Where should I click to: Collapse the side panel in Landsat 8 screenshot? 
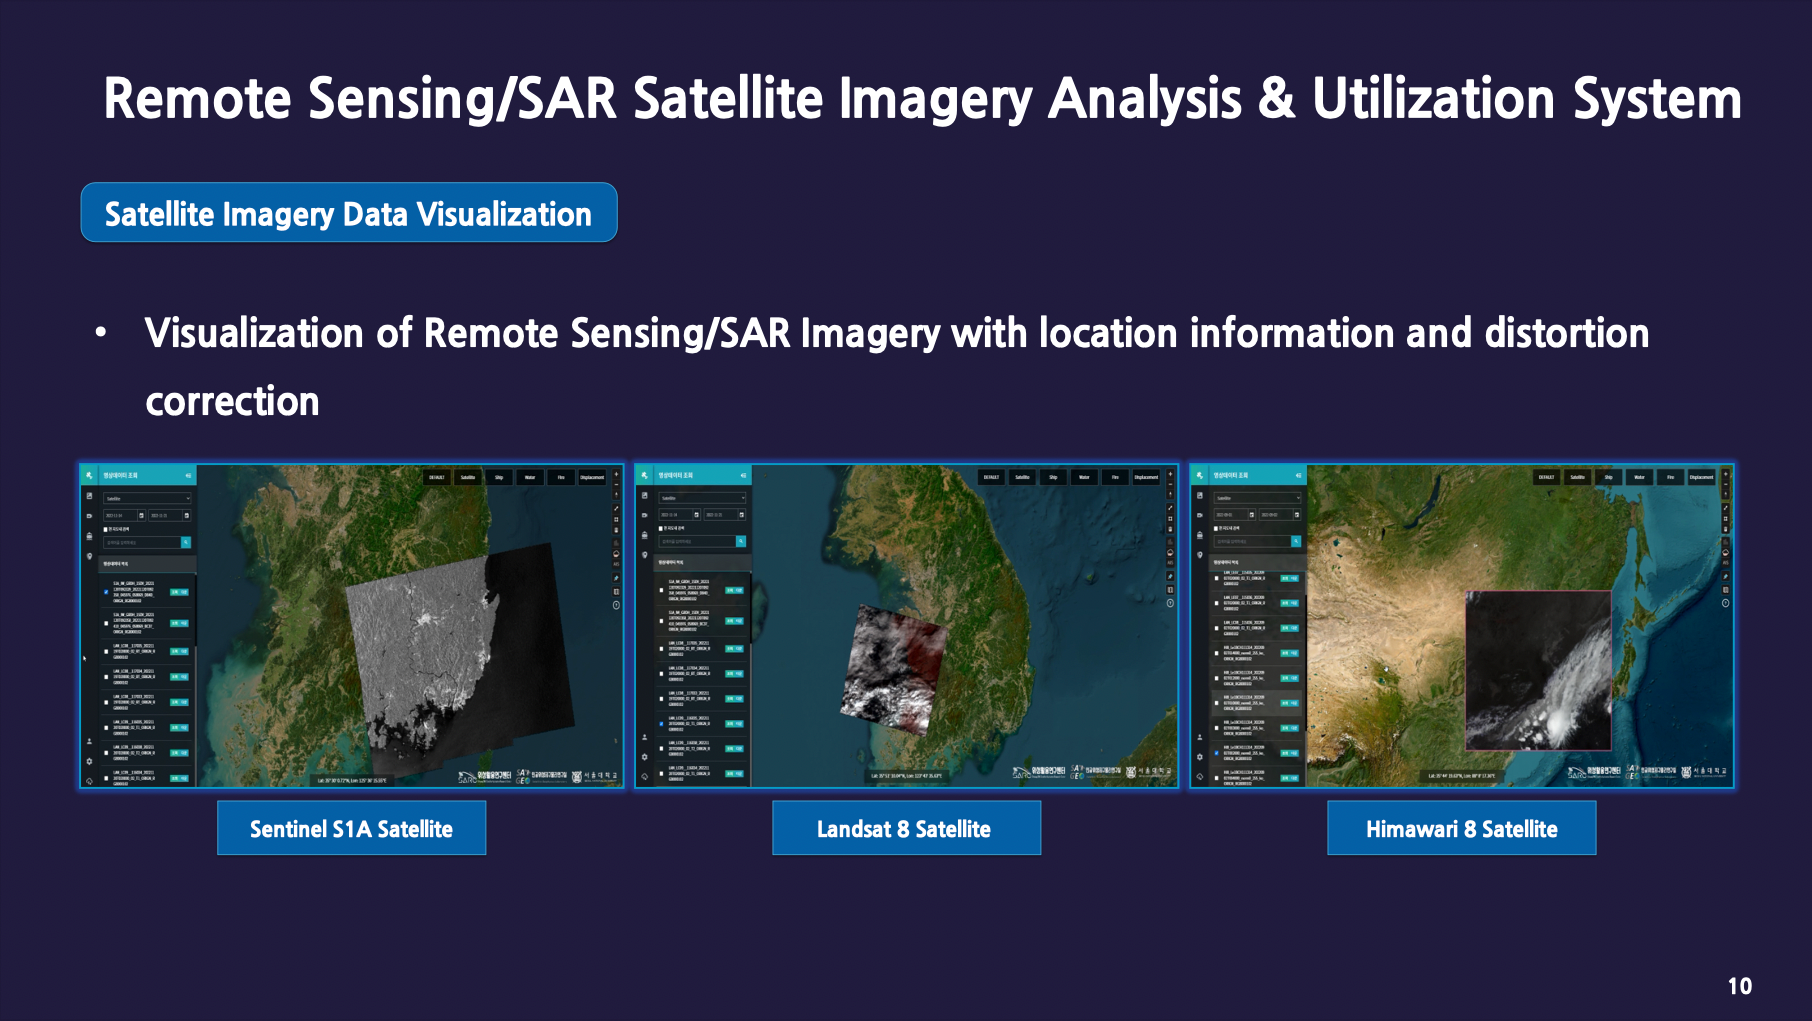pyautogui.click(x=743, y=475)
